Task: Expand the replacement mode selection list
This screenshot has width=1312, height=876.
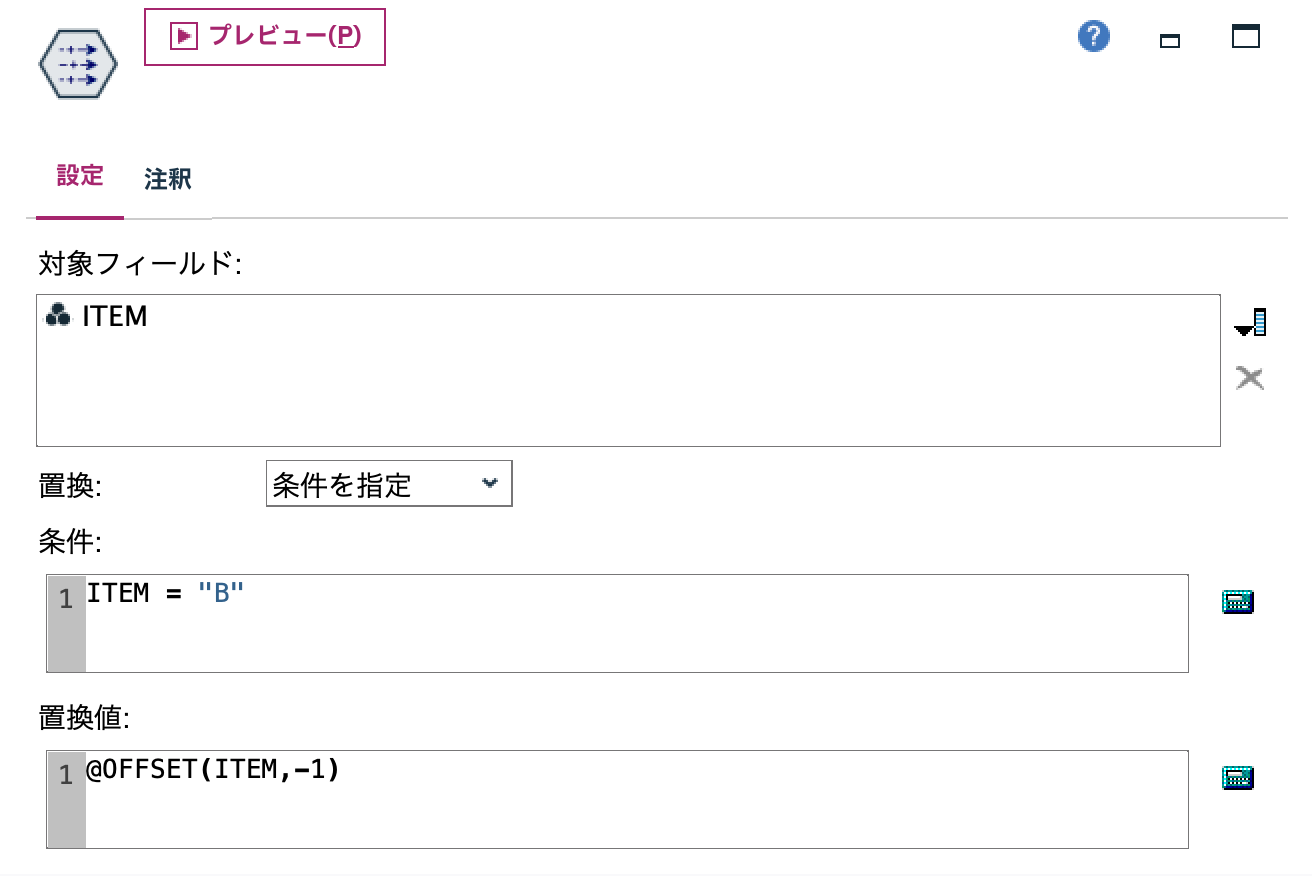Action: click(388, 483)
